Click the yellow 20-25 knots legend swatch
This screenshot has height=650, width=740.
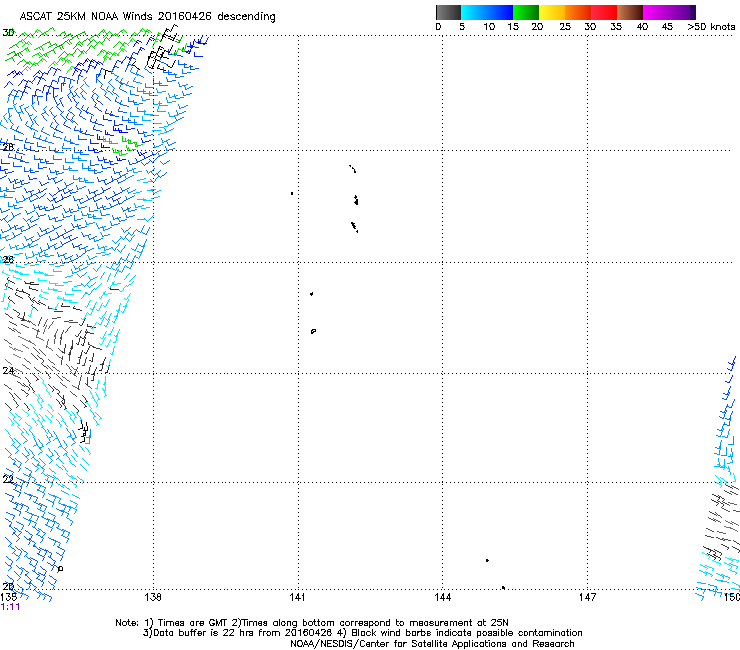pos(552,12)
